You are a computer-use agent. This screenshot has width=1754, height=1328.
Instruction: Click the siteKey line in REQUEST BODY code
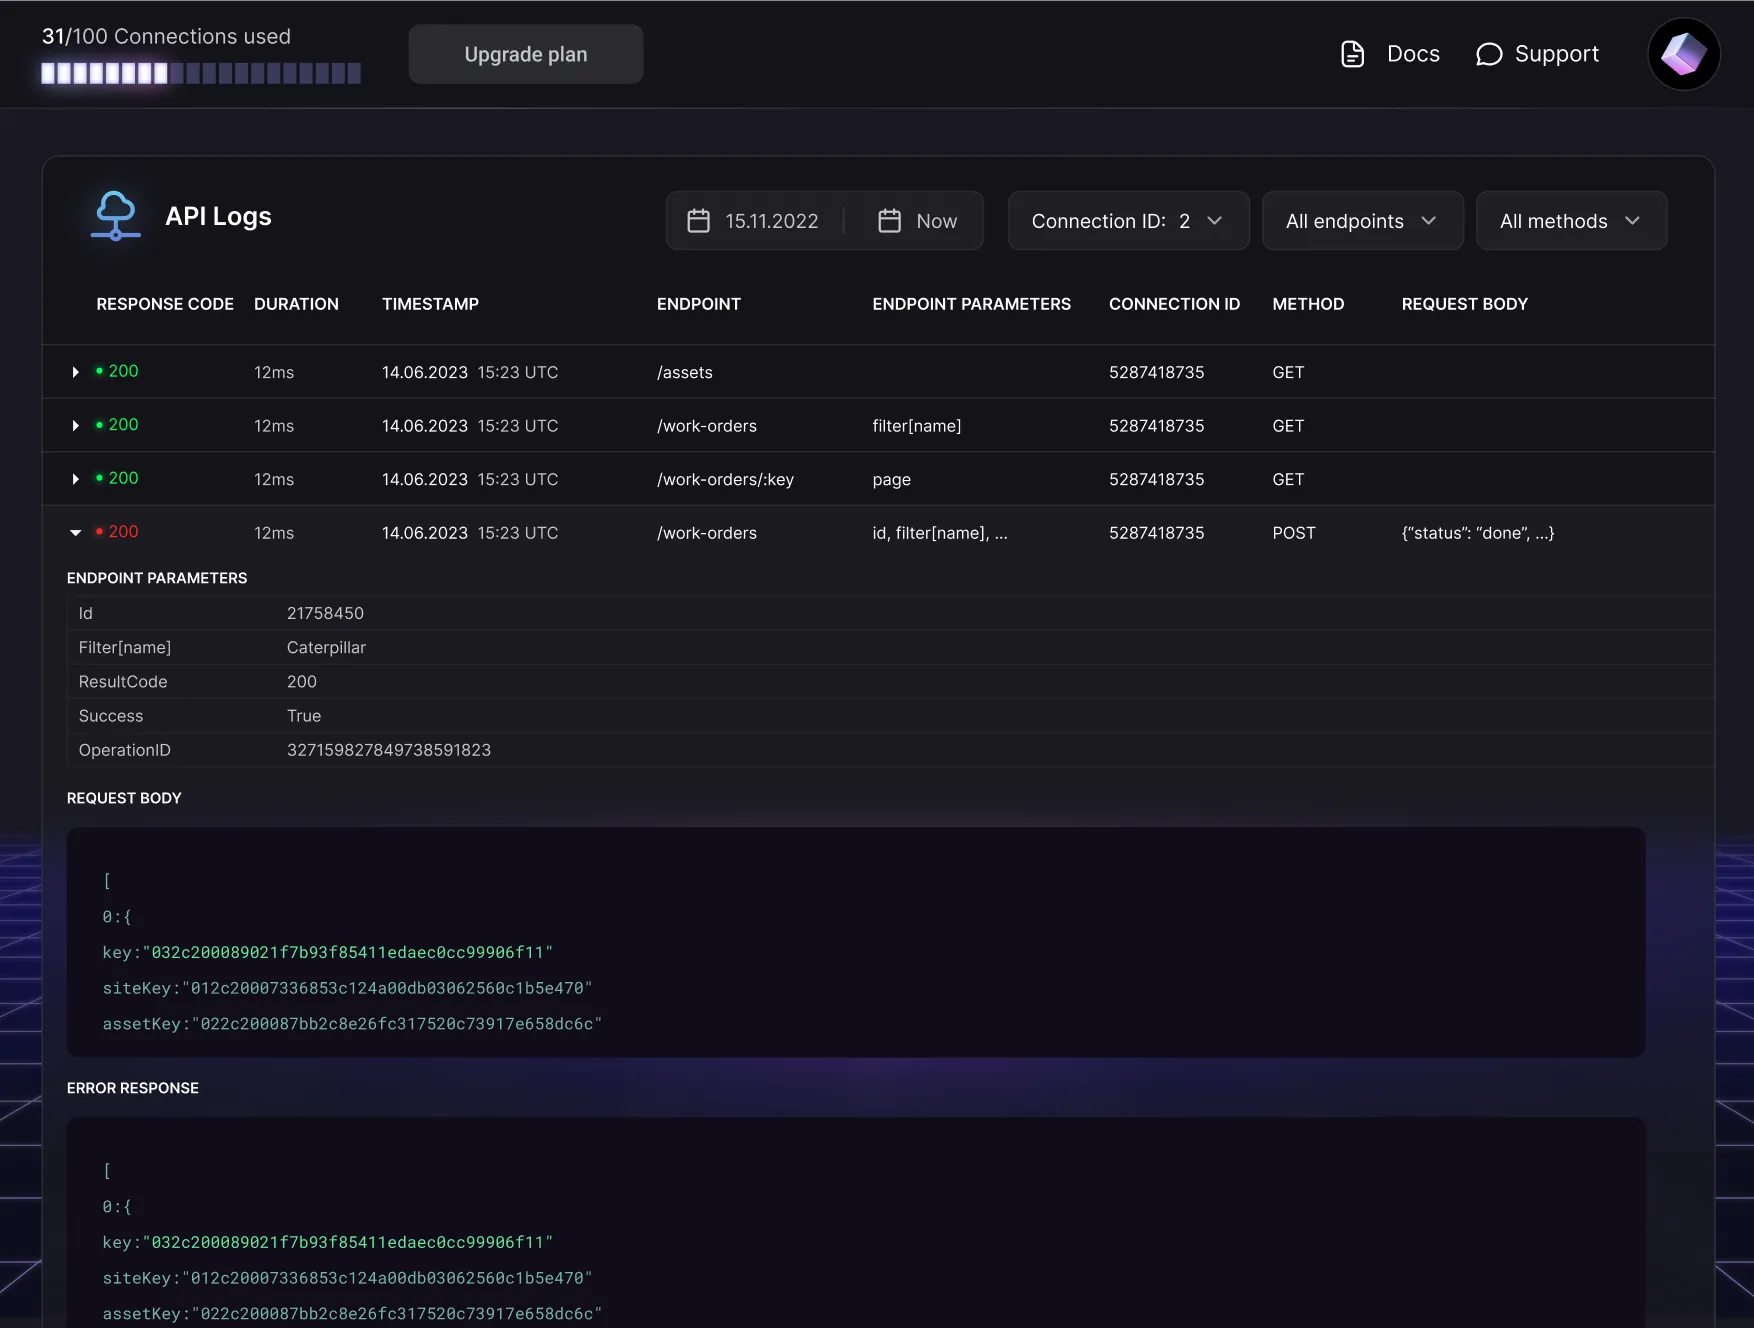coord(347,988)
